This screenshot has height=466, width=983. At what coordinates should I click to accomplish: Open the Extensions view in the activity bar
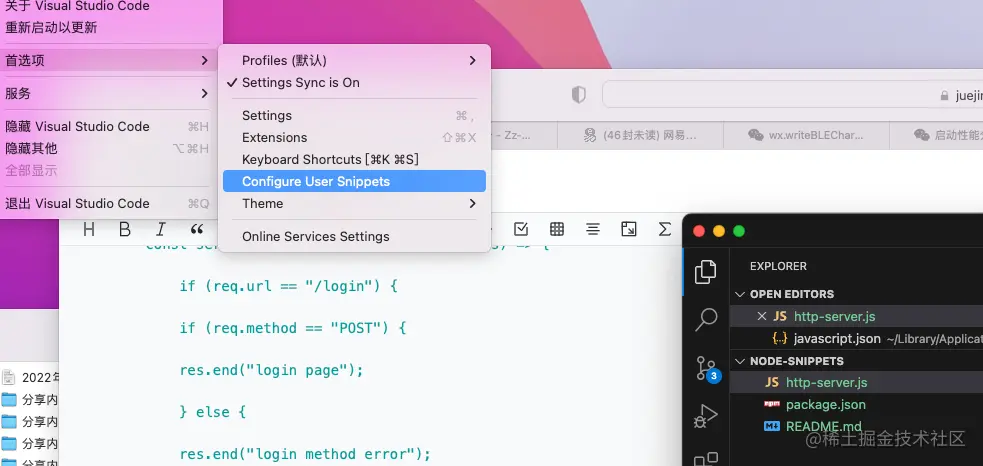(x=706, y=459)
